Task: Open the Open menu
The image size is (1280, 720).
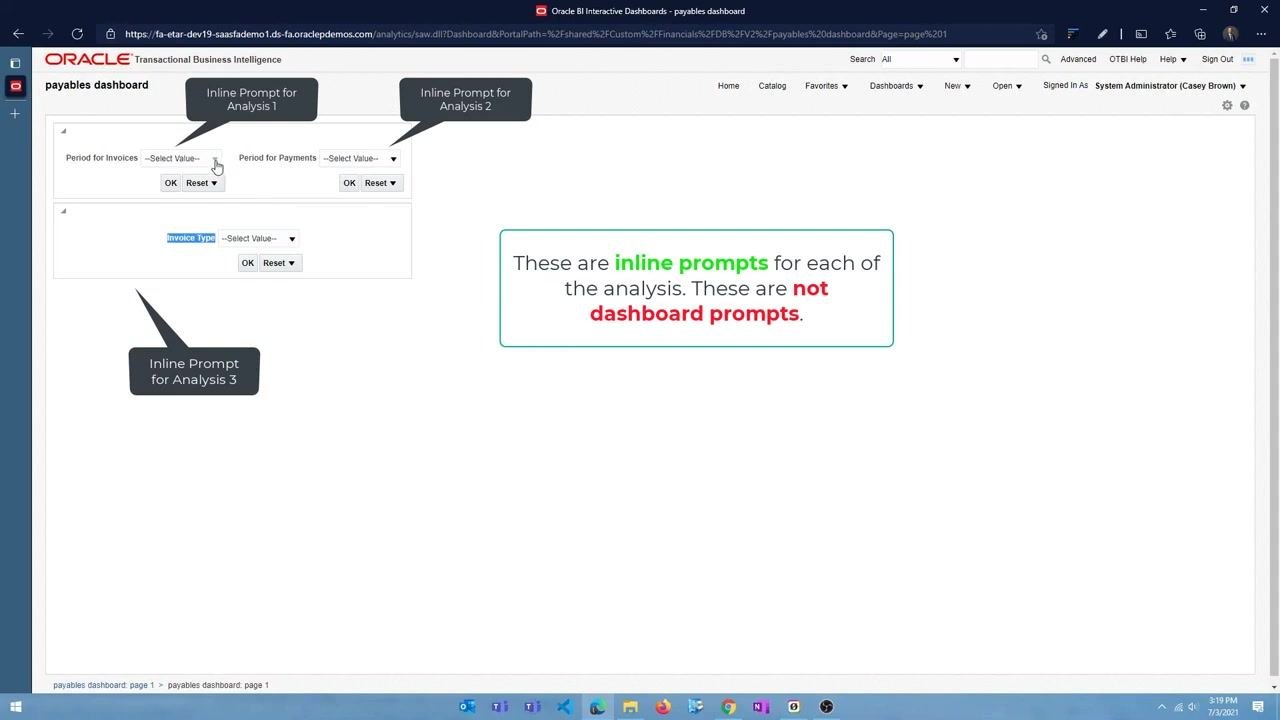Action: pyautogui.click(x=1007, y=86)
